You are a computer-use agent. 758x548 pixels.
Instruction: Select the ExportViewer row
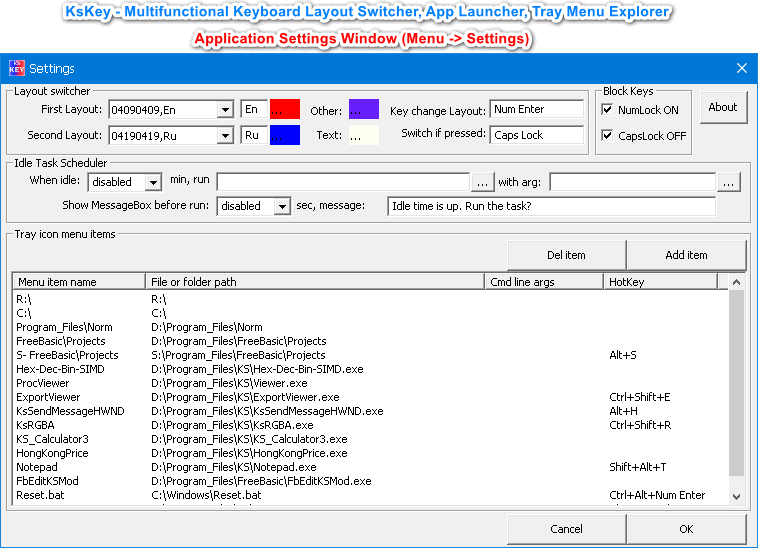pos(370,398)
